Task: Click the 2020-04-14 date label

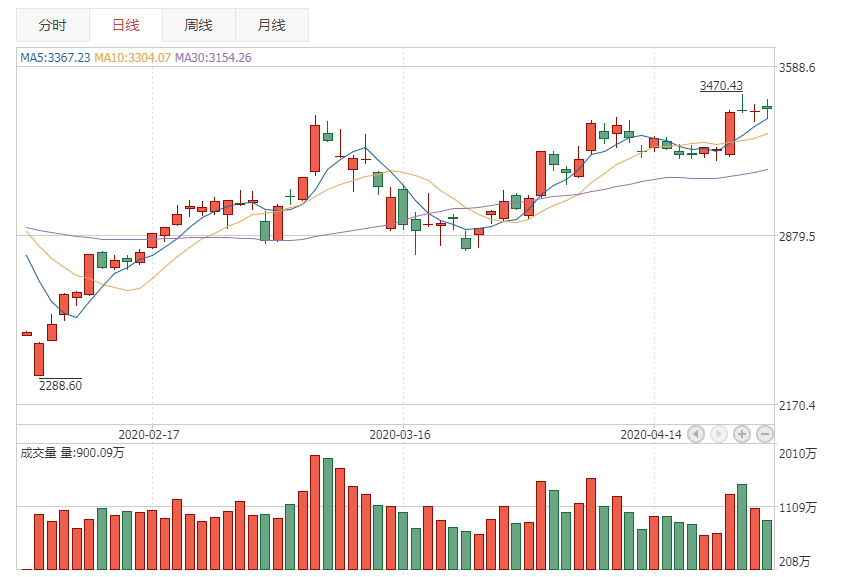Action: tap(651, 434)
